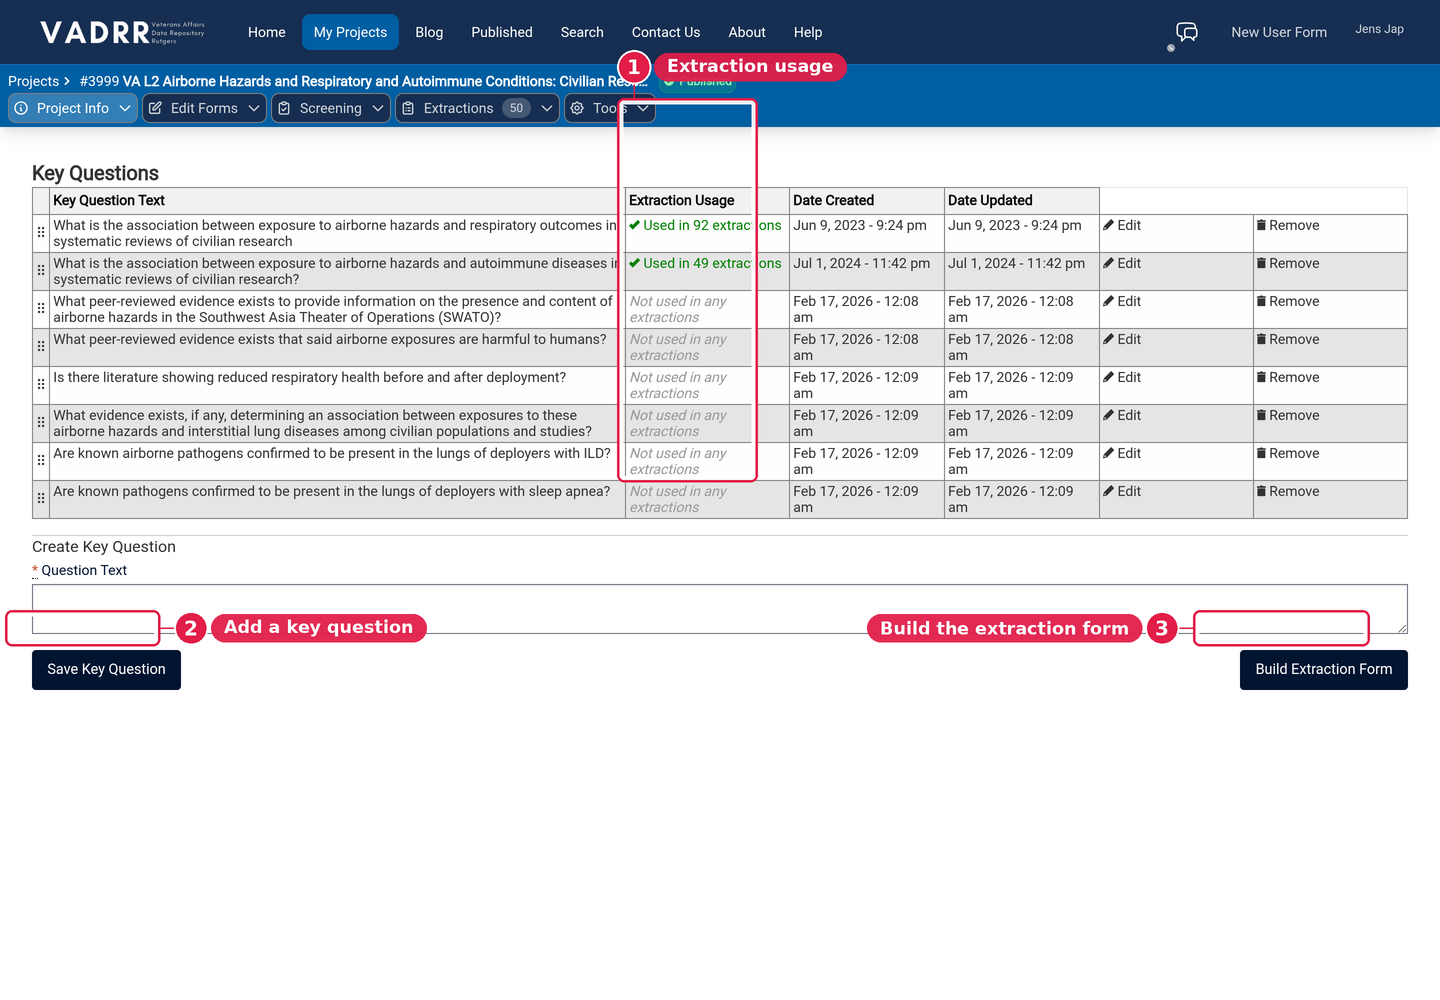
Task: Click the Tools gear icon
Action: [577, 108]
